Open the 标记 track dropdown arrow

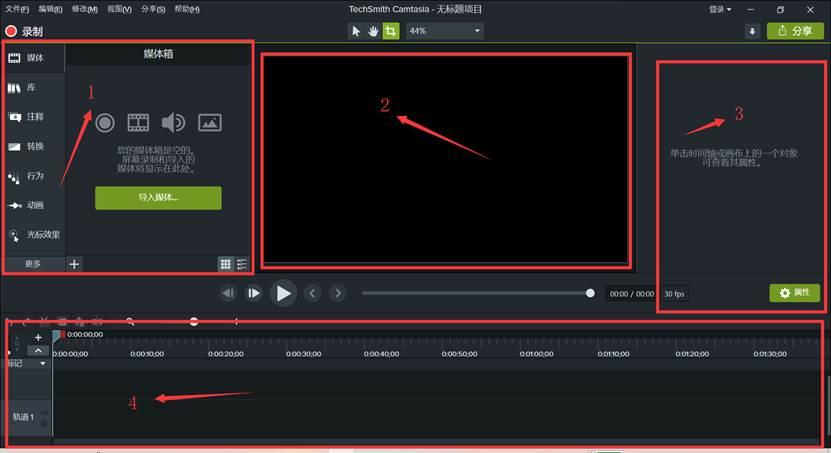pyautogui.click(x=43, y=363)
